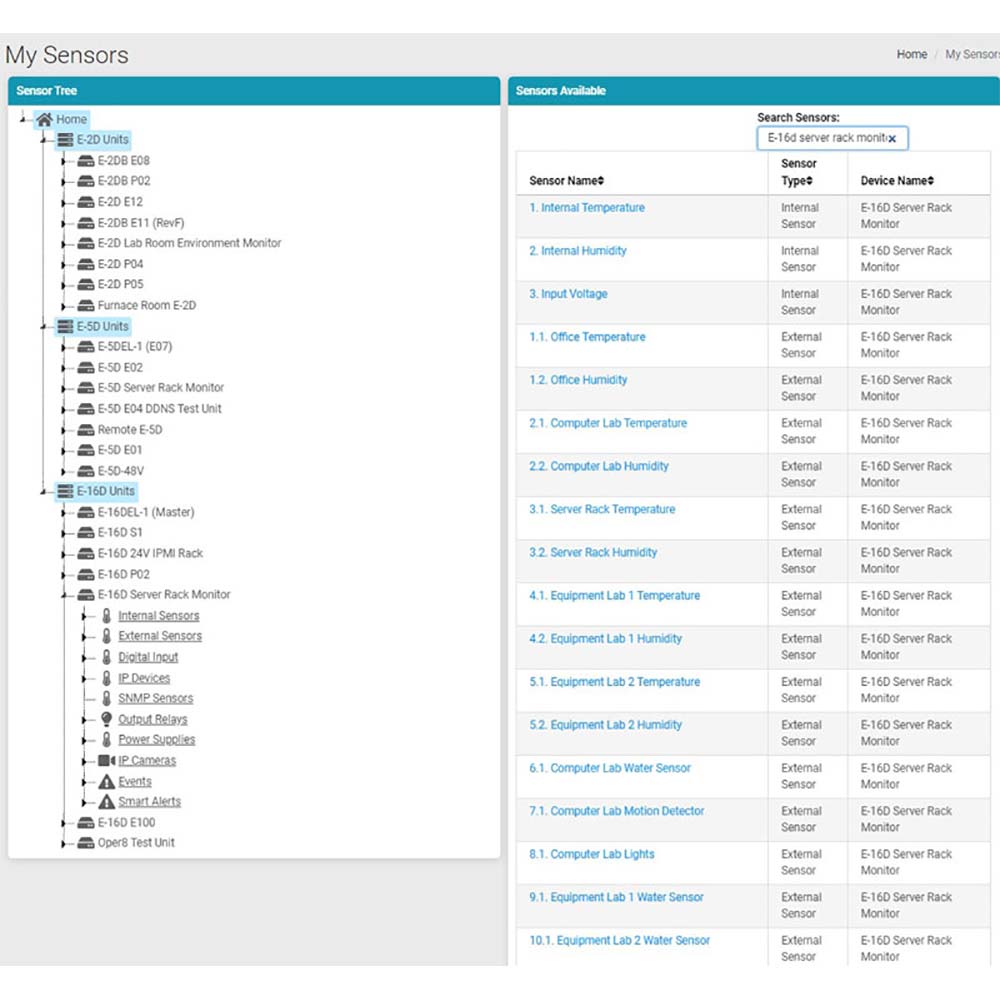
Task: Click the thermometer icon beside External Sensors
Action: pos(107,636)
